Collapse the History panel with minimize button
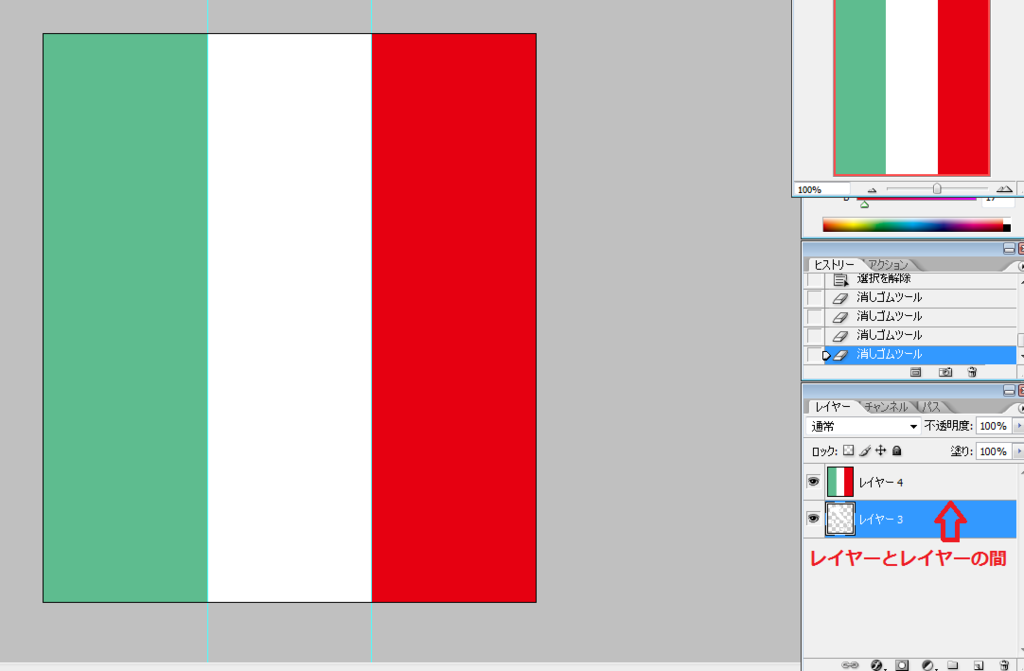 coord(1009,249)
